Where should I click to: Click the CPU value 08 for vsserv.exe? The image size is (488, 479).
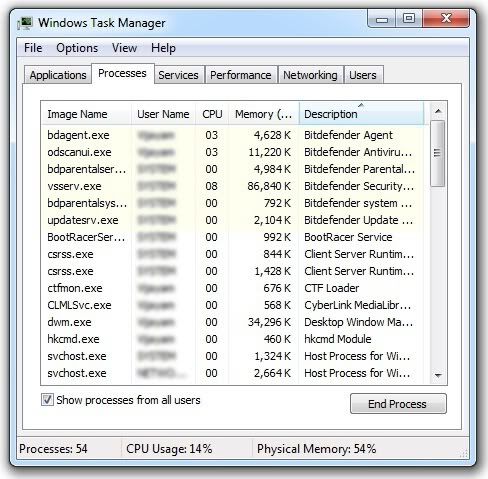pyautogui.click(x=211, y=186)
